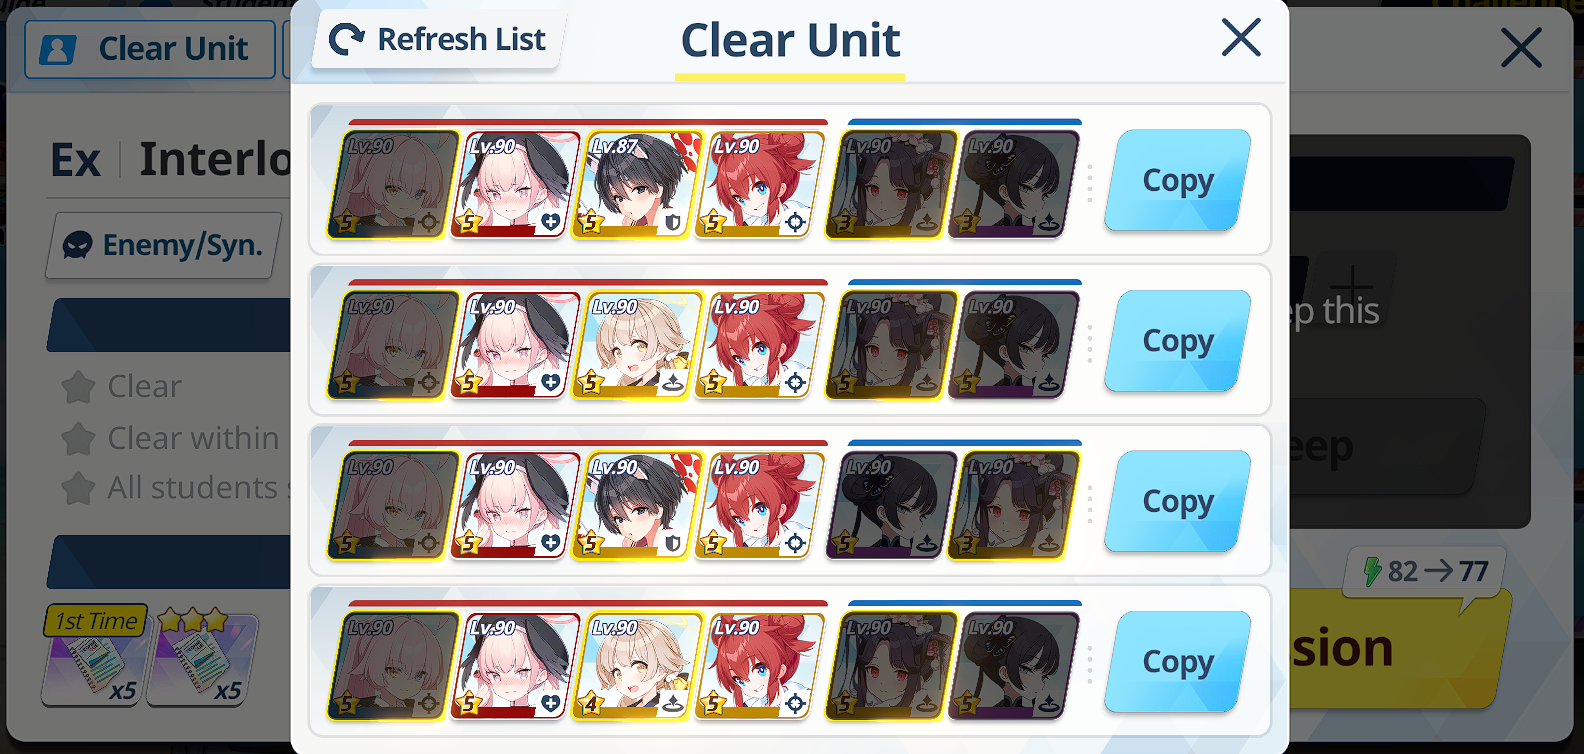Screen dimensions: 1584x754
Task: Click the person icon on the background Clear Unit button
Action: coord(57,50)
